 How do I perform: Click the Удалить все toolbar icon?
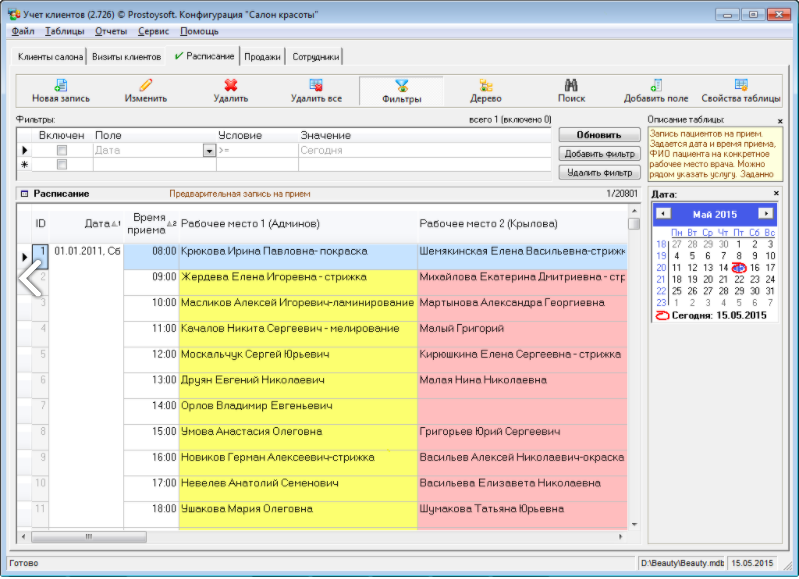click(x=316, y=86)
